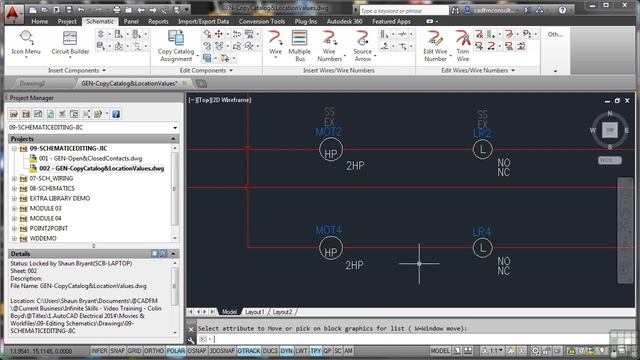Toggle ORTHO mode in status bar

154,351
